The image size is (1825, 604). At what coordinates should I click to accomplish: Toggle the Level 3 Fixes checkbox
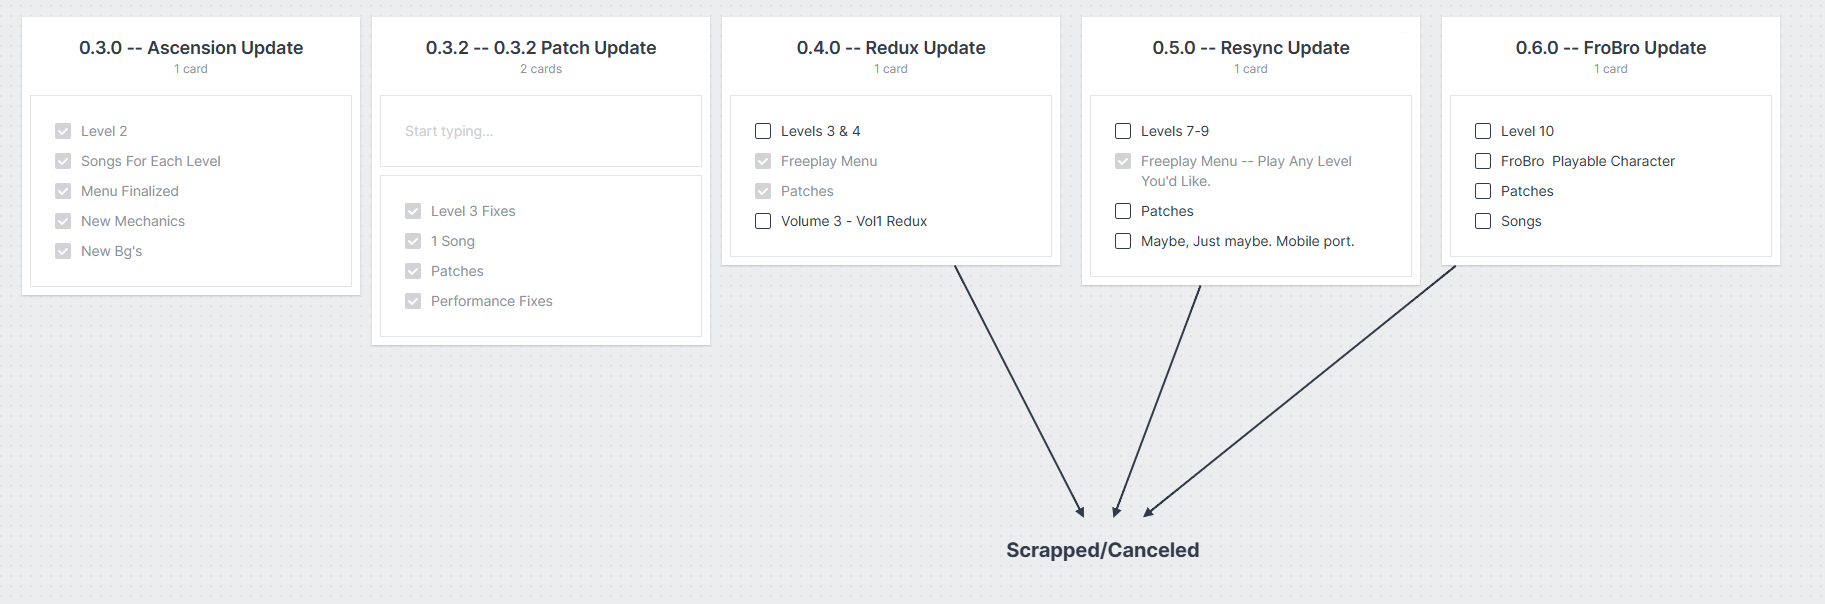[x=413, y=211]
